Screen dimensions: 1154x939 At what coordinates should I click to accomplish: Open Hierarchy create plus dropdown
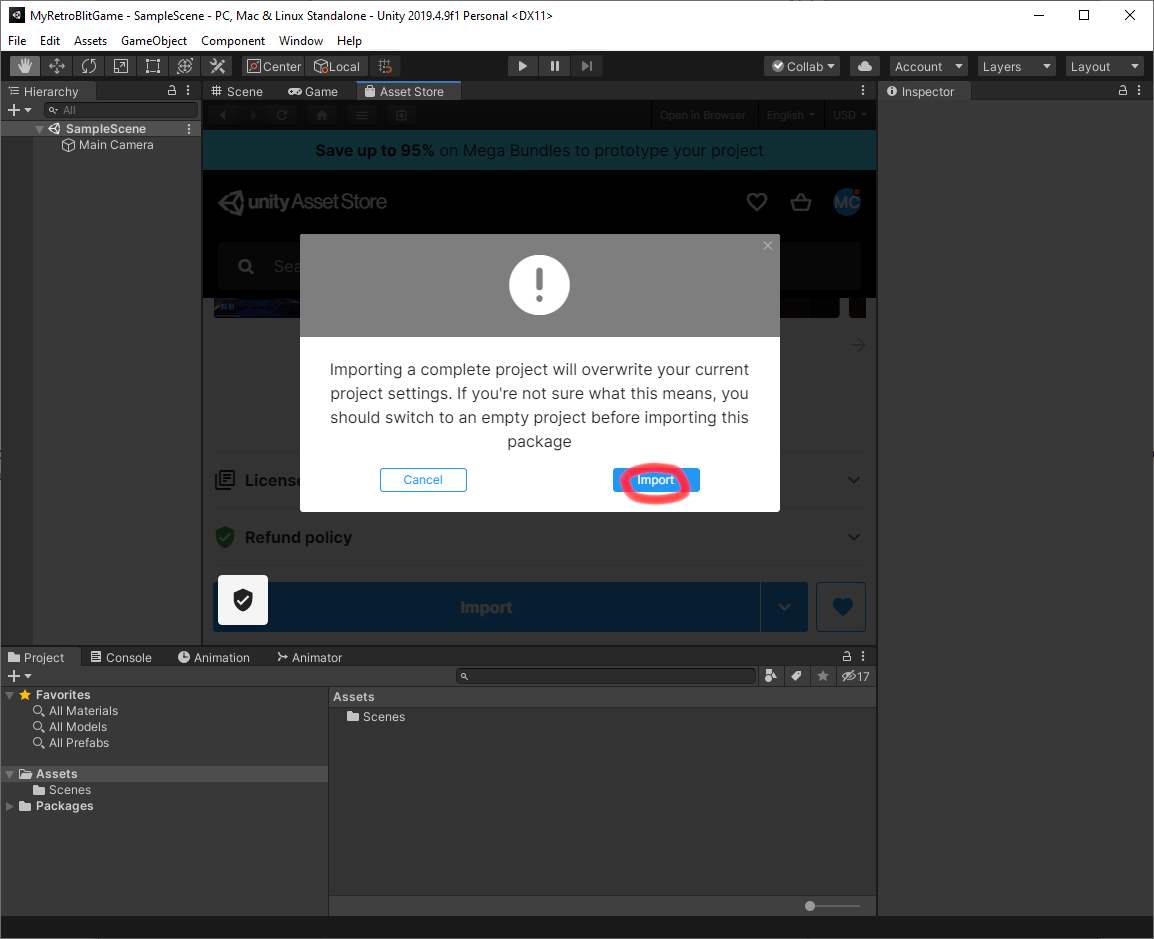19,110
